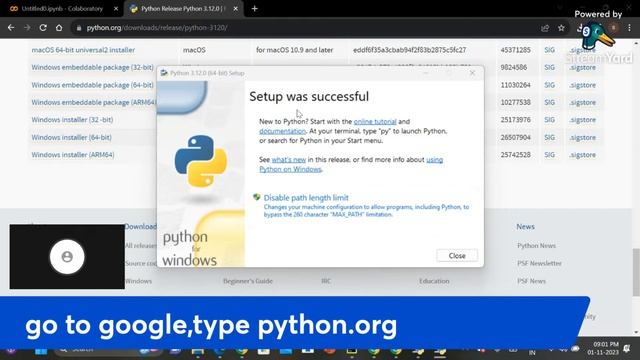Select the Python Release Python 3.12.0 tab
The image size is (640, 360).
(x=182, y=9)
